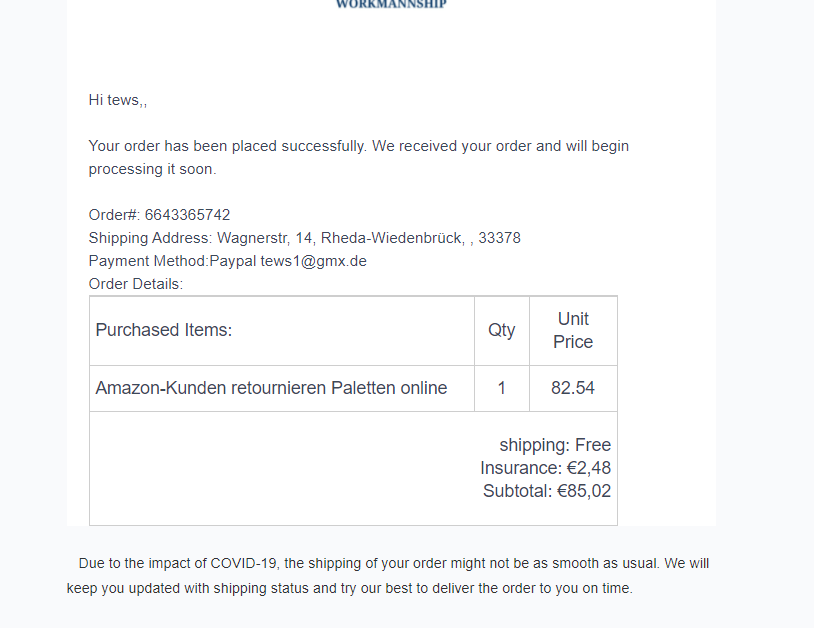This screenshot has height=628, width=814.
Task: Click the Insurance €2,48 line
Action: pos(545,468)
